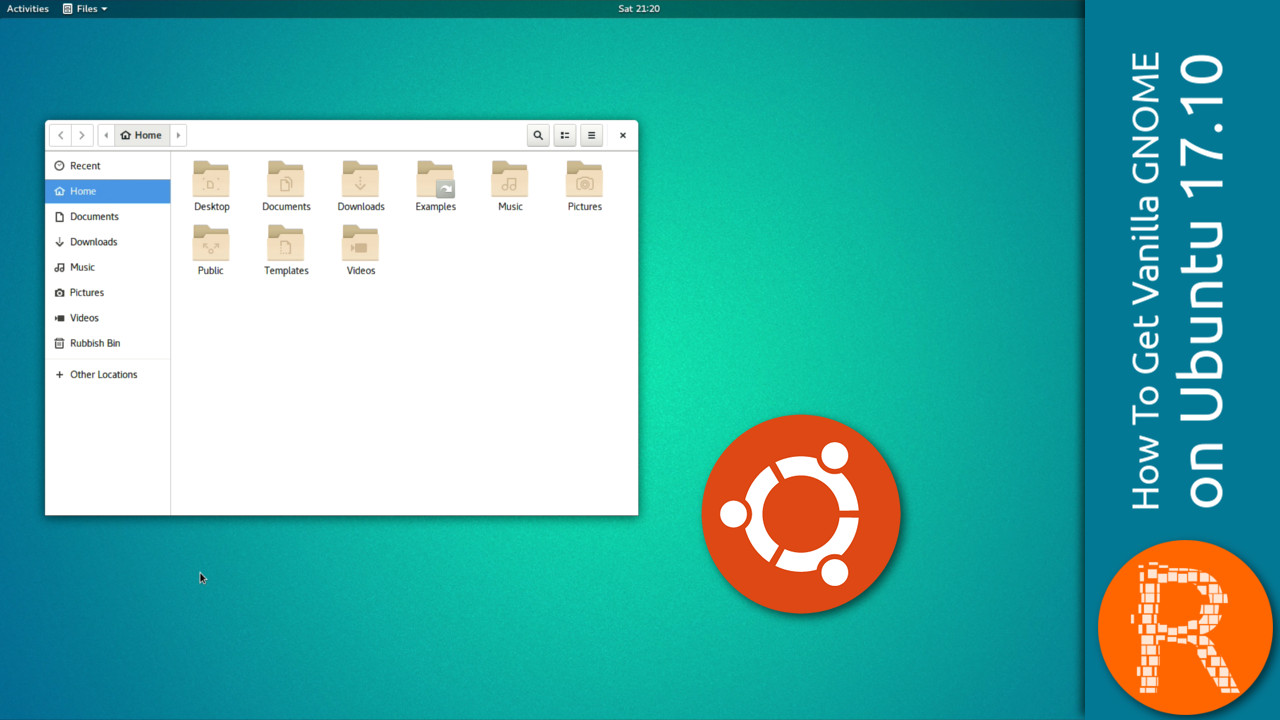Open the Desktop folder icon

coord(211,179)
